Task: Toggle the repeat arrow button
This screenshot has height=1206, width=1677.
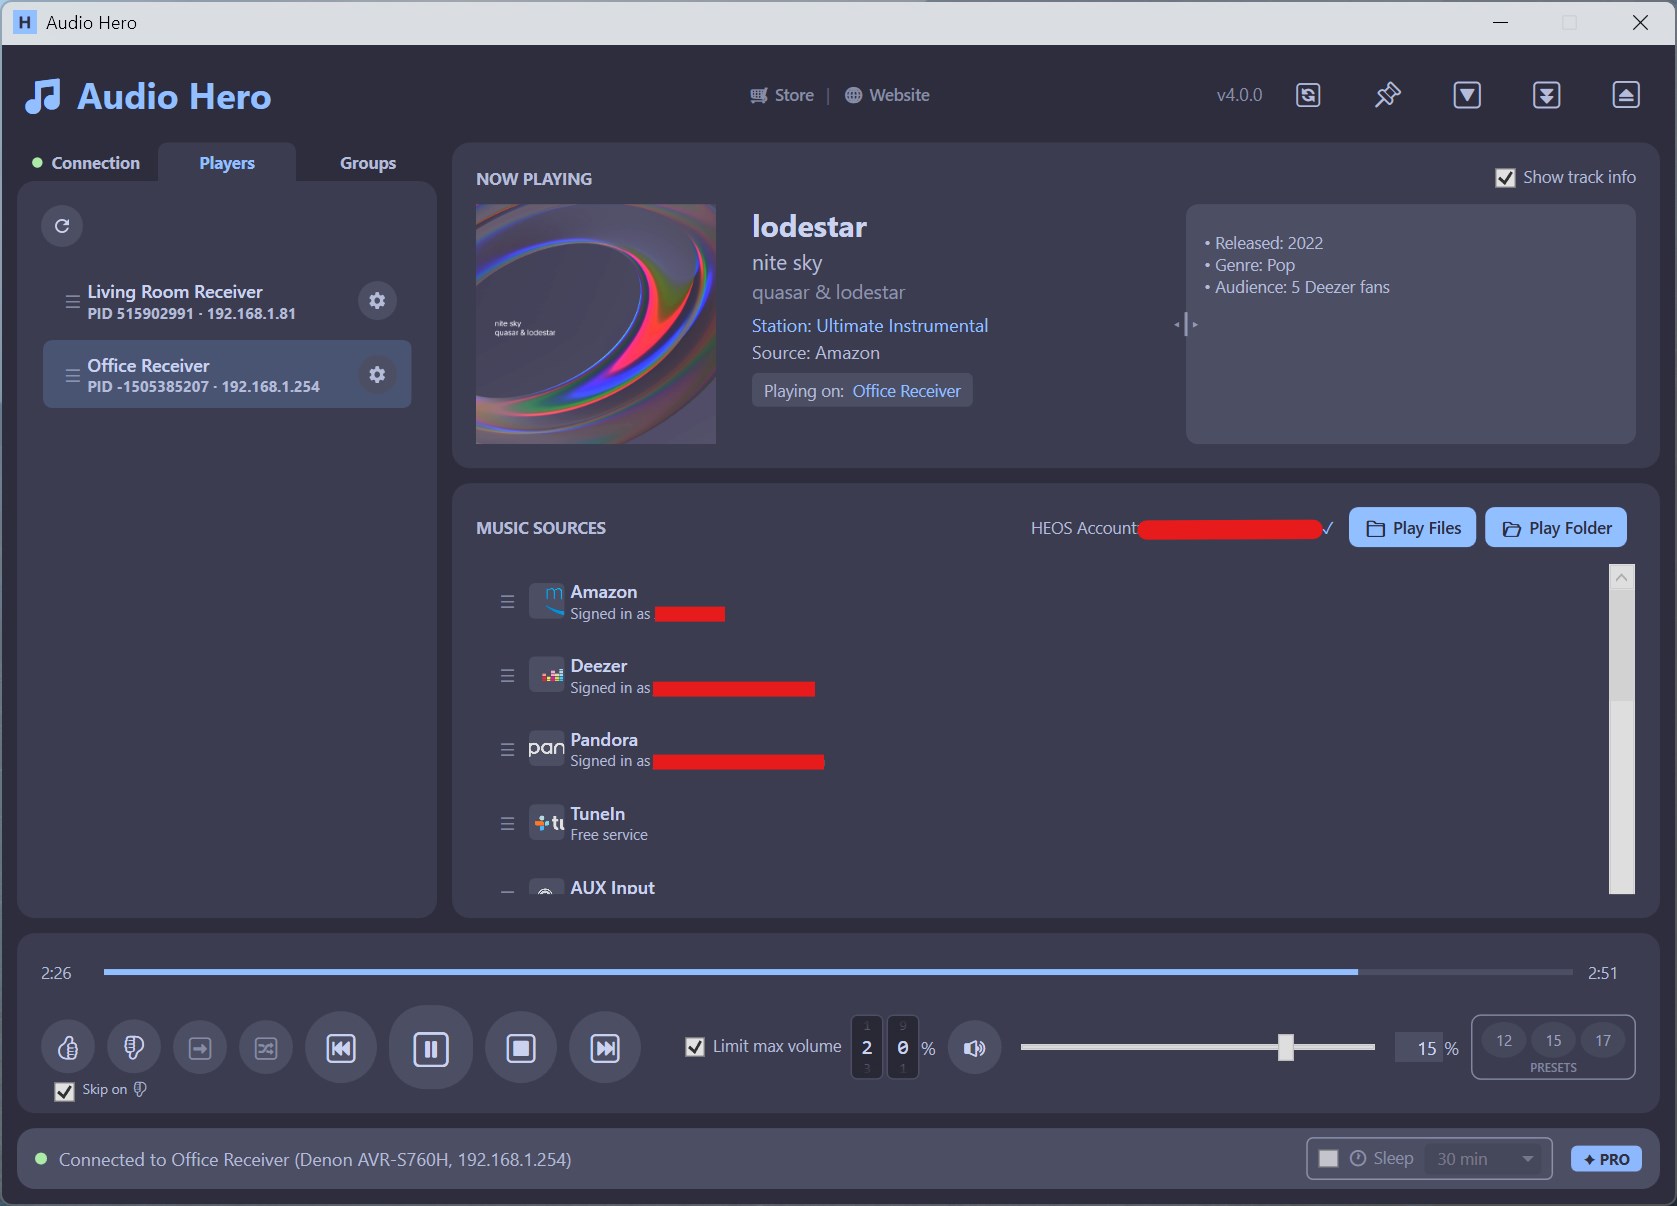Action: 200,1048
